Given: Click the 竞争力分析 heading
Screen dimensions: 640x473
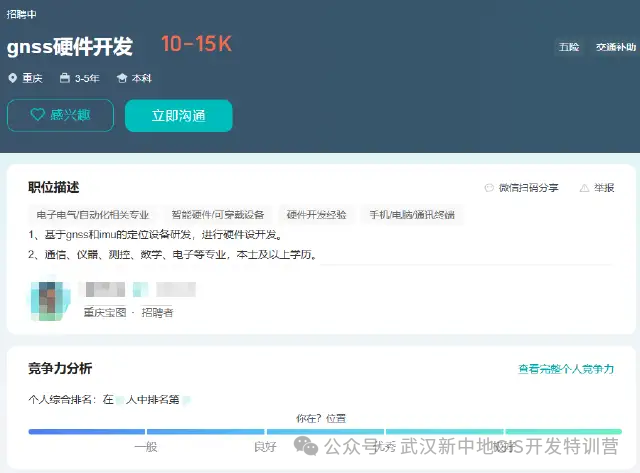Looking at the screenshot, I should (60, 368).
